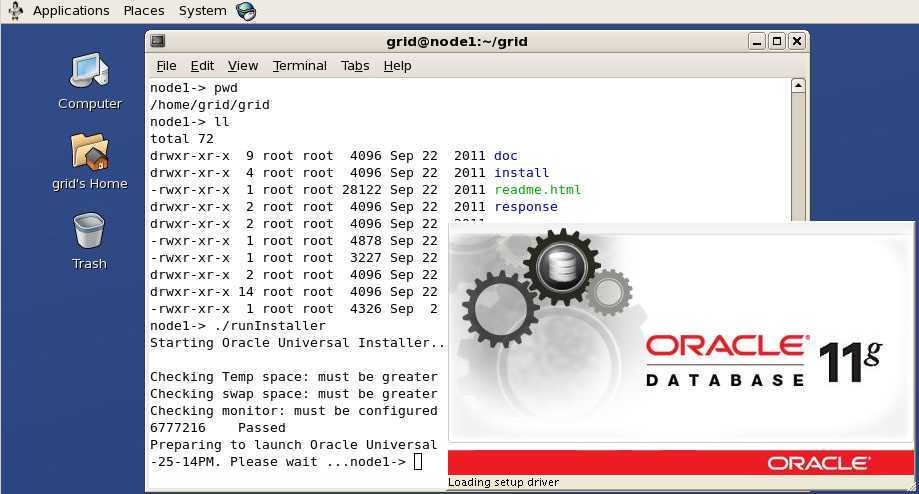919x494 pixels.
Task: Click the 'Checking monitor' line
Action: coord(294,411)
